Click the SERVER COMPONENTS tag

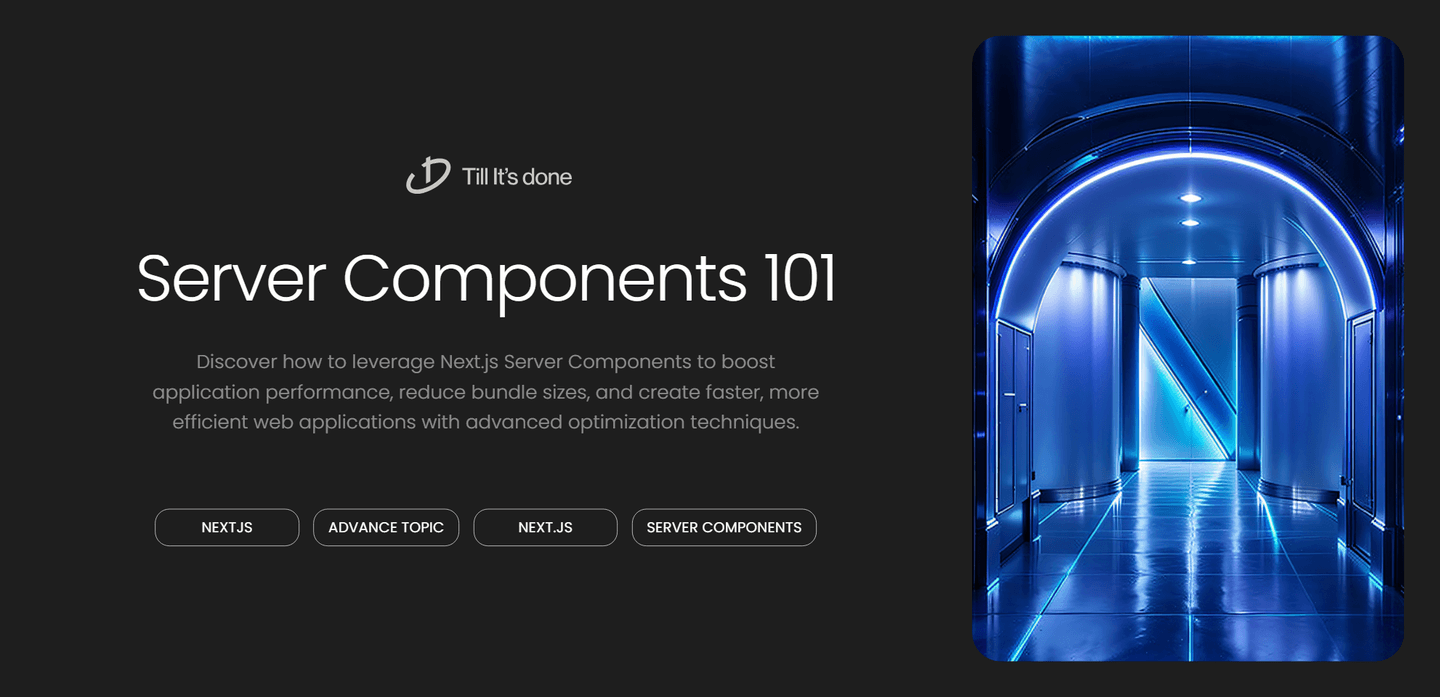[724, 527]
